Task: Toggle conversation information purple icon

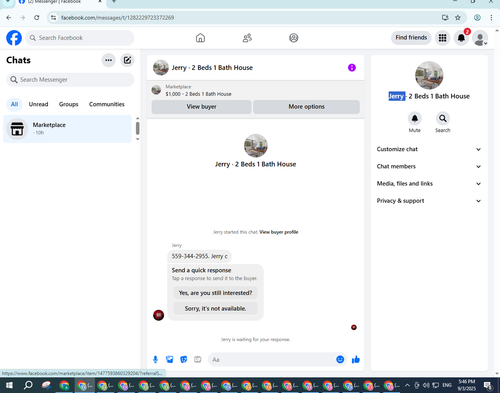Action: [352, 68]
